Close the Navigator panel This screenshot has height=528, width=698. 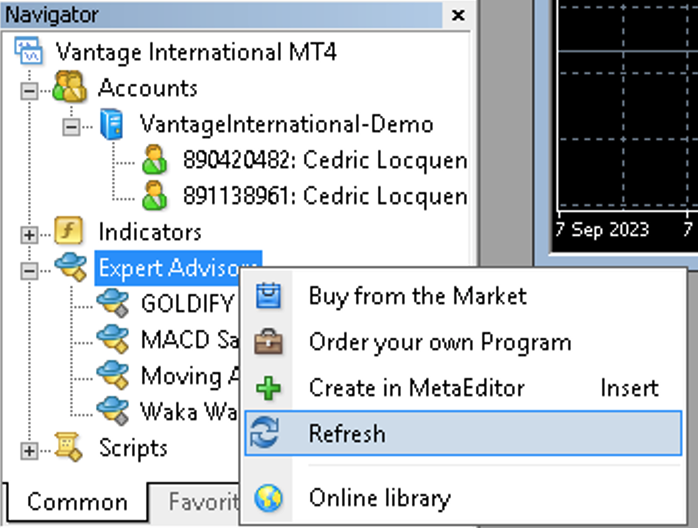point(458,15)
